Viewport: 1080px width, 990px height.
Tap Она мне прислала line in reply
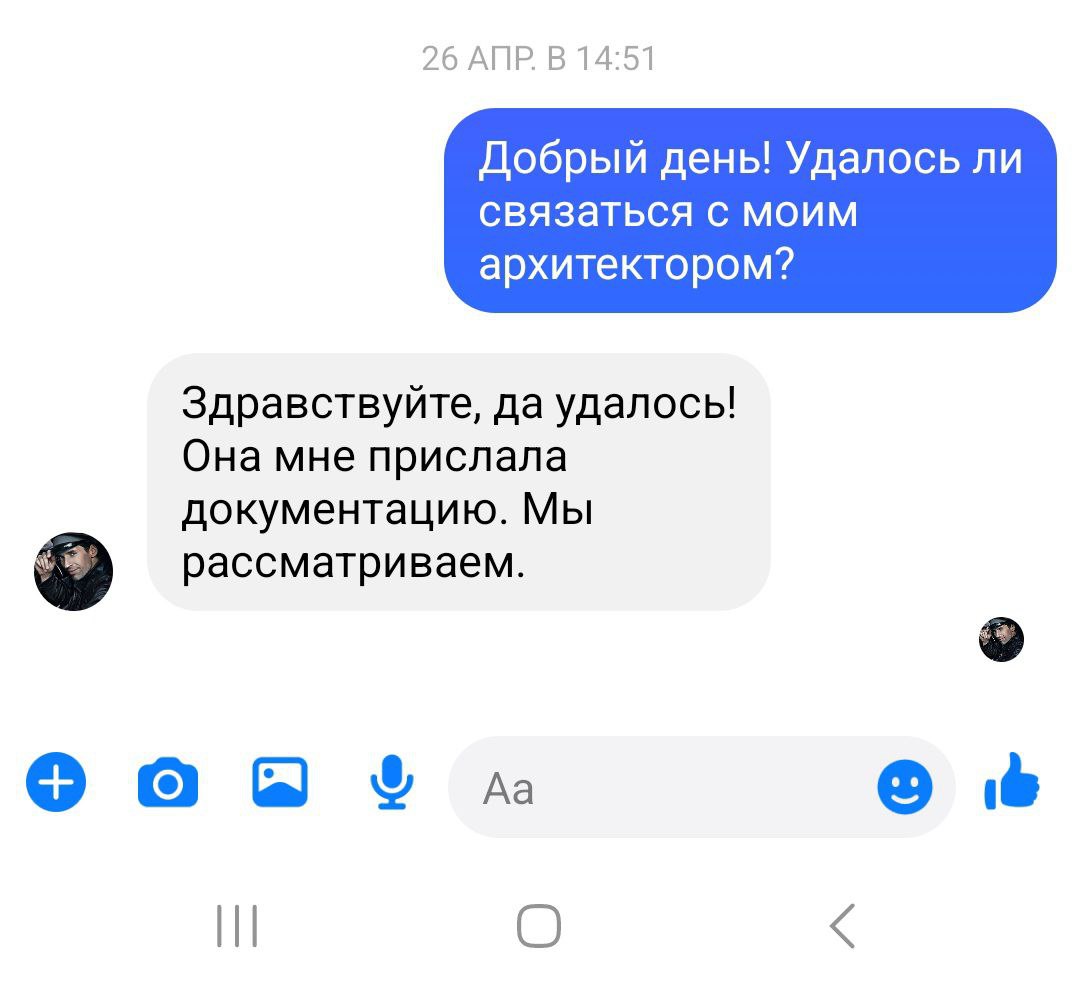[x=375, y=457]
